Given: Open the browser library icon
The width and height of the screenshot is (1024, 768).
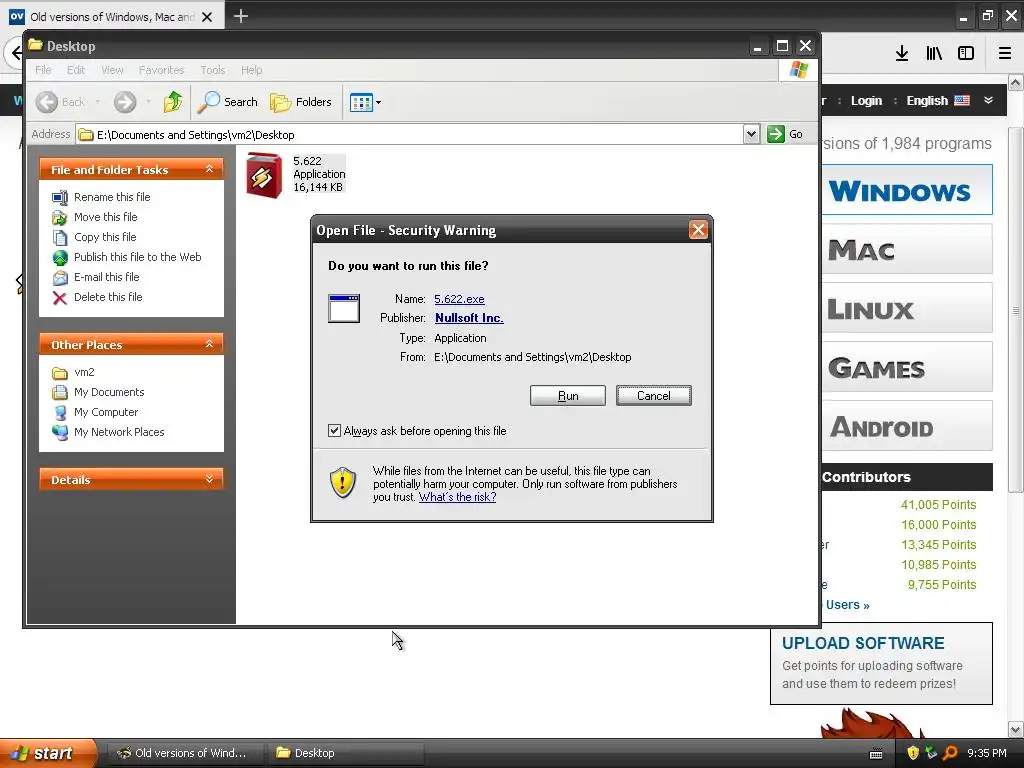Looking at the screenshot, I should coord(934,54).
